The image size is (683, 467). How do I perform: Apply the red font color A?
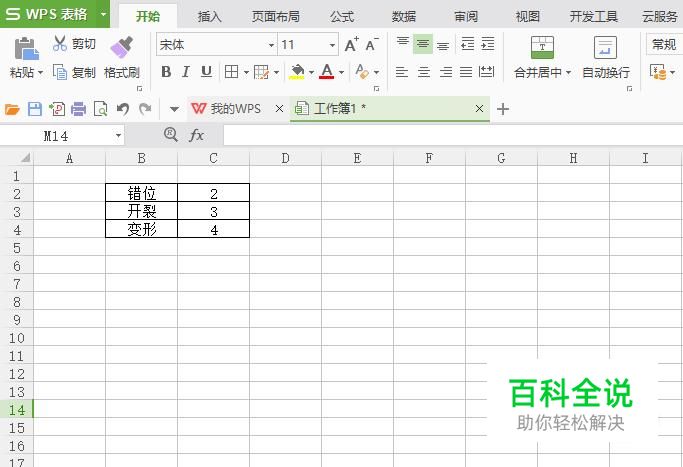(327, 71)
